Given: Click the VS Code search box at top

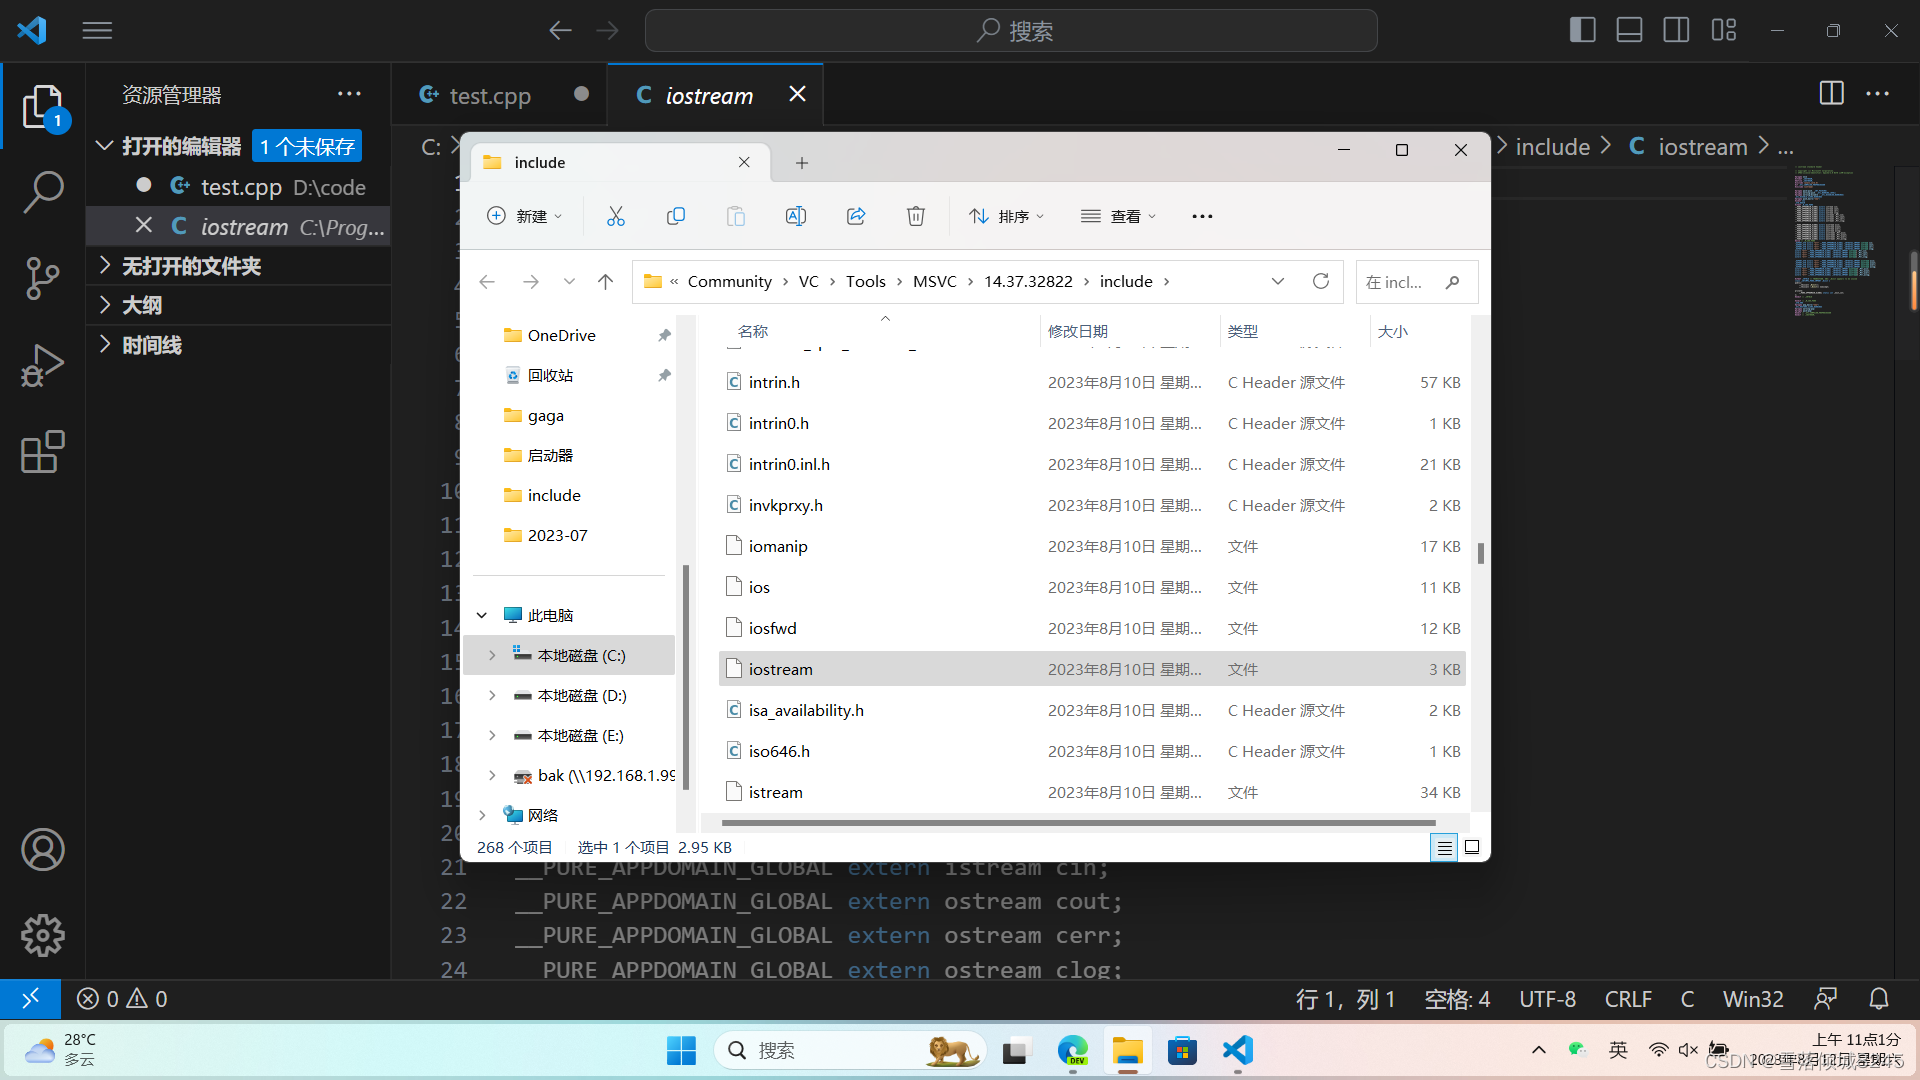Looking at the screenshot, I should [1010, 30].
